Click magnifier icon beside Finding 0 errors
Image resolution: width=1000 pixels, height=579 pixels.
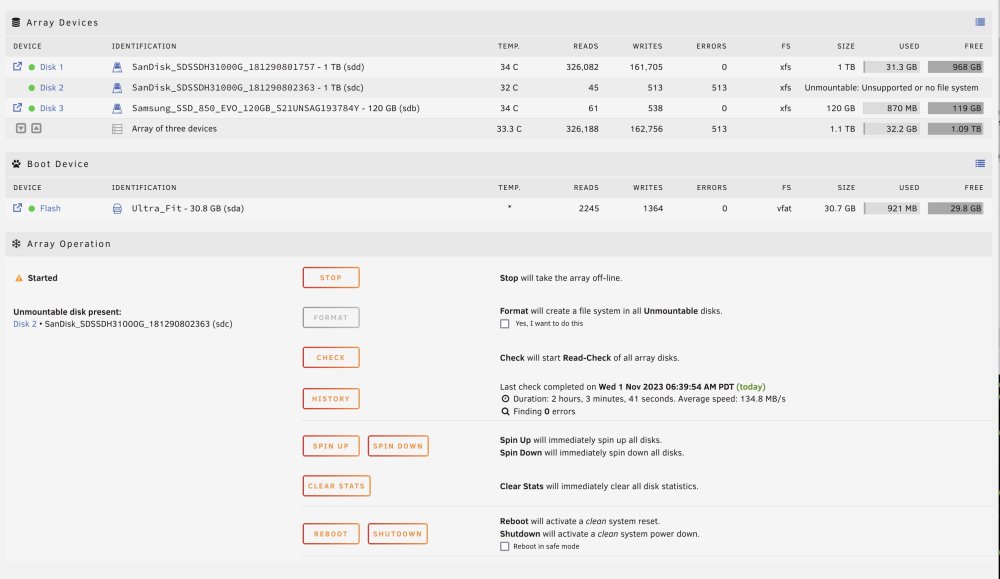(505, 412)
